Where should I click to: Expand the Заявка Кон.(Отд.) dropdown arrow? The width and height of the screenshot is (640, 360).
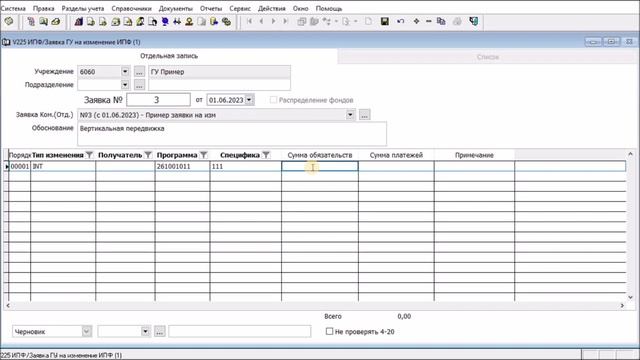click(x=350, y=115)
